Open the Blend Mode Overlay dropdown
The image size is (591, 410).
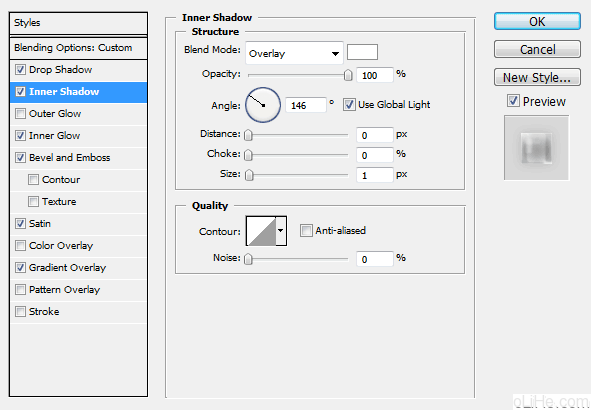tap(294, 53)
